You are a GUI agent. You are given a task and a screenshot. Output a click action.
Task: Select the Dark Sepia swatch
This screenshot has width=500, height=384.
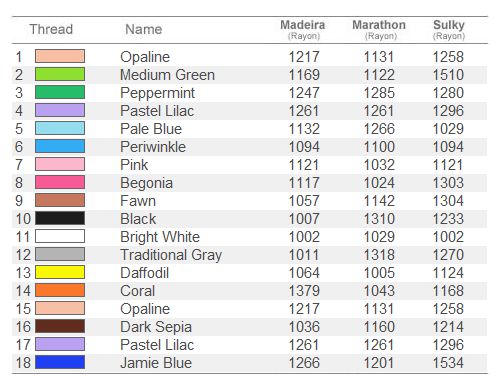coord(60,326)
